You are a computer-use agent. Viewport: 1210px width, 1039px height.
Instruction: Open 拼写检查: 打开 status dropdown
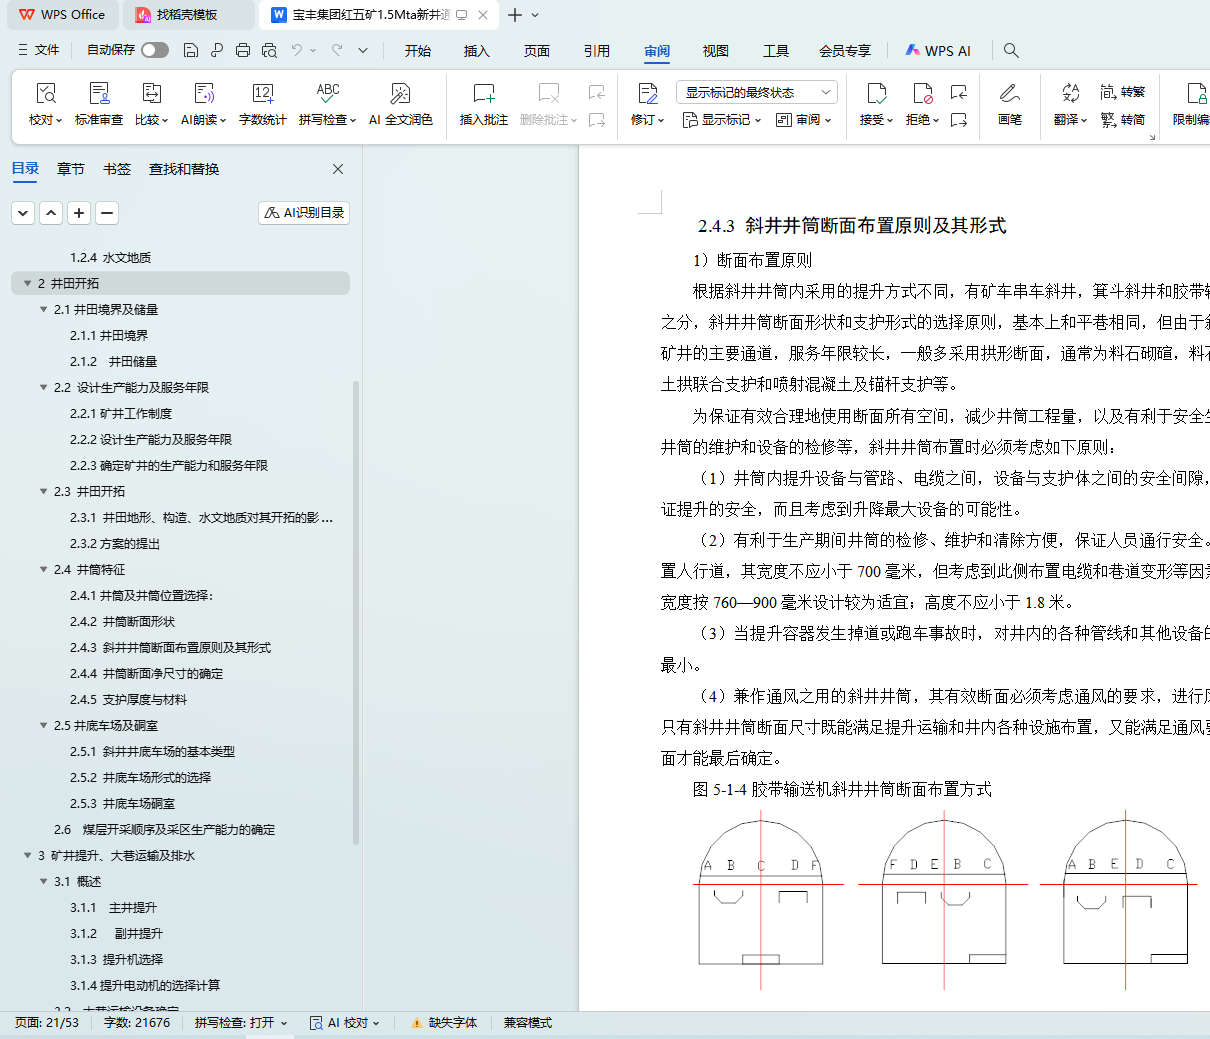[x=241, y=1023]
